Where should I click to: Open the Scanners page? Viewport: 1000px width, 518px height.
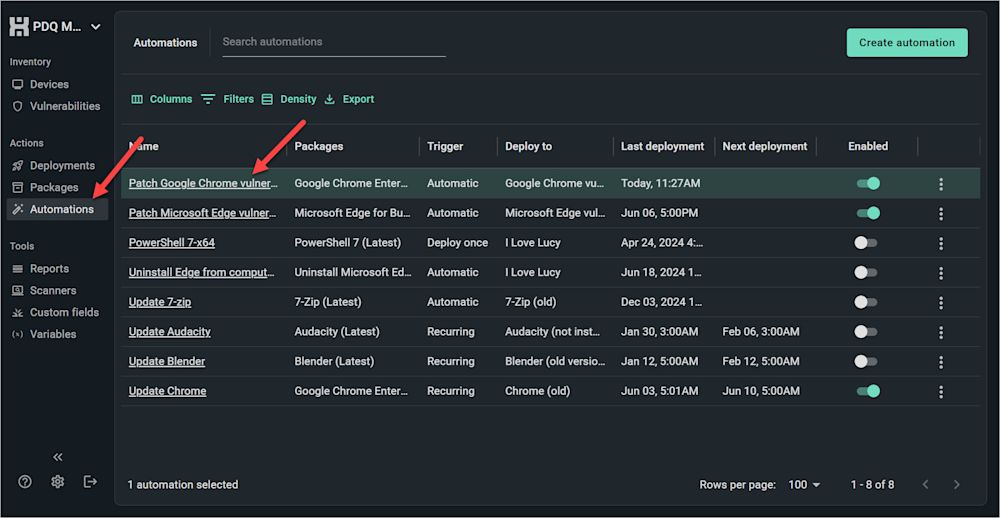pyautogui.click(x=44, y=290)
